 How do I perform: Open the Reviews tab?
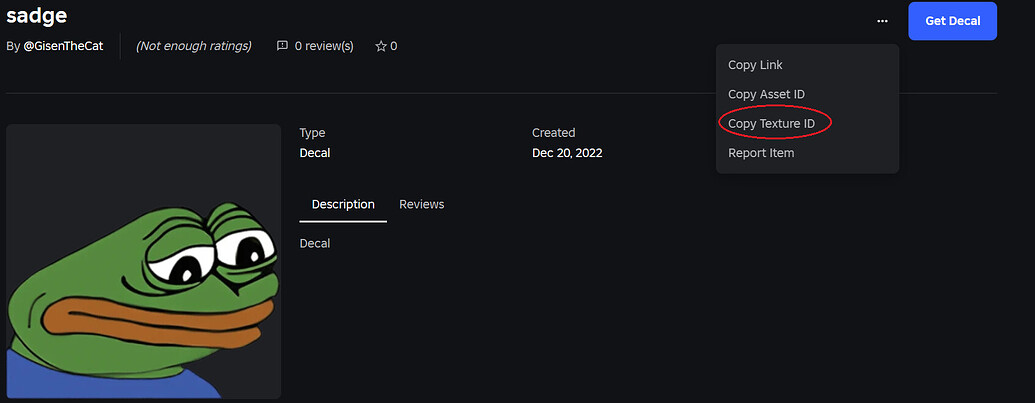coord(421,204)
